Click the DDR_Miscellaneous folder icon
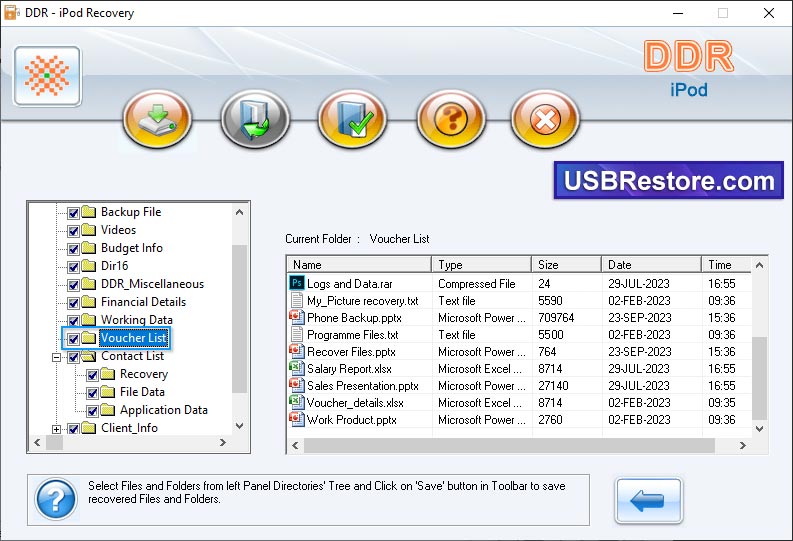This screenshot has width=793, height=541. click(x=89, y=284)
